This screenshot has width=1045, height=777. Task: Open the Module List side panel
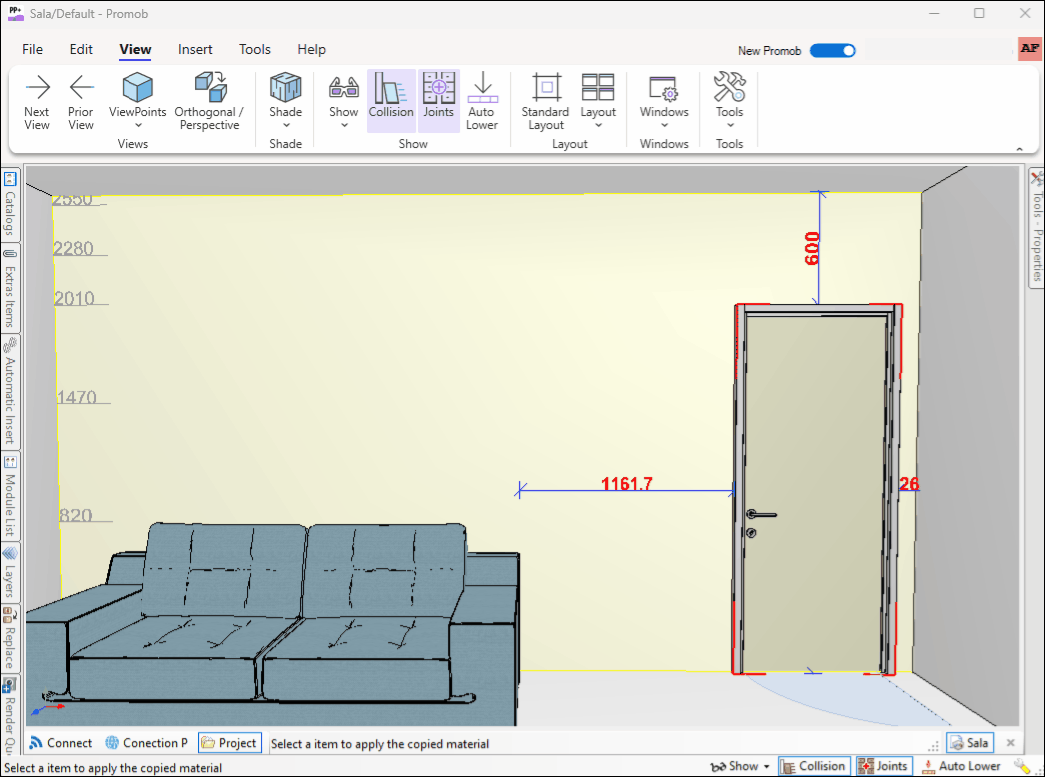pos(10,493)
